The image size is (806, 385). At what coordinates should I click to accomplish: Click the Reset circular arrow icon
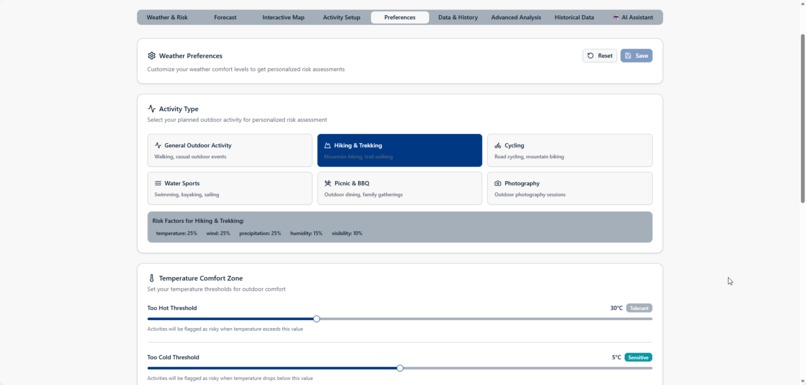590,56
